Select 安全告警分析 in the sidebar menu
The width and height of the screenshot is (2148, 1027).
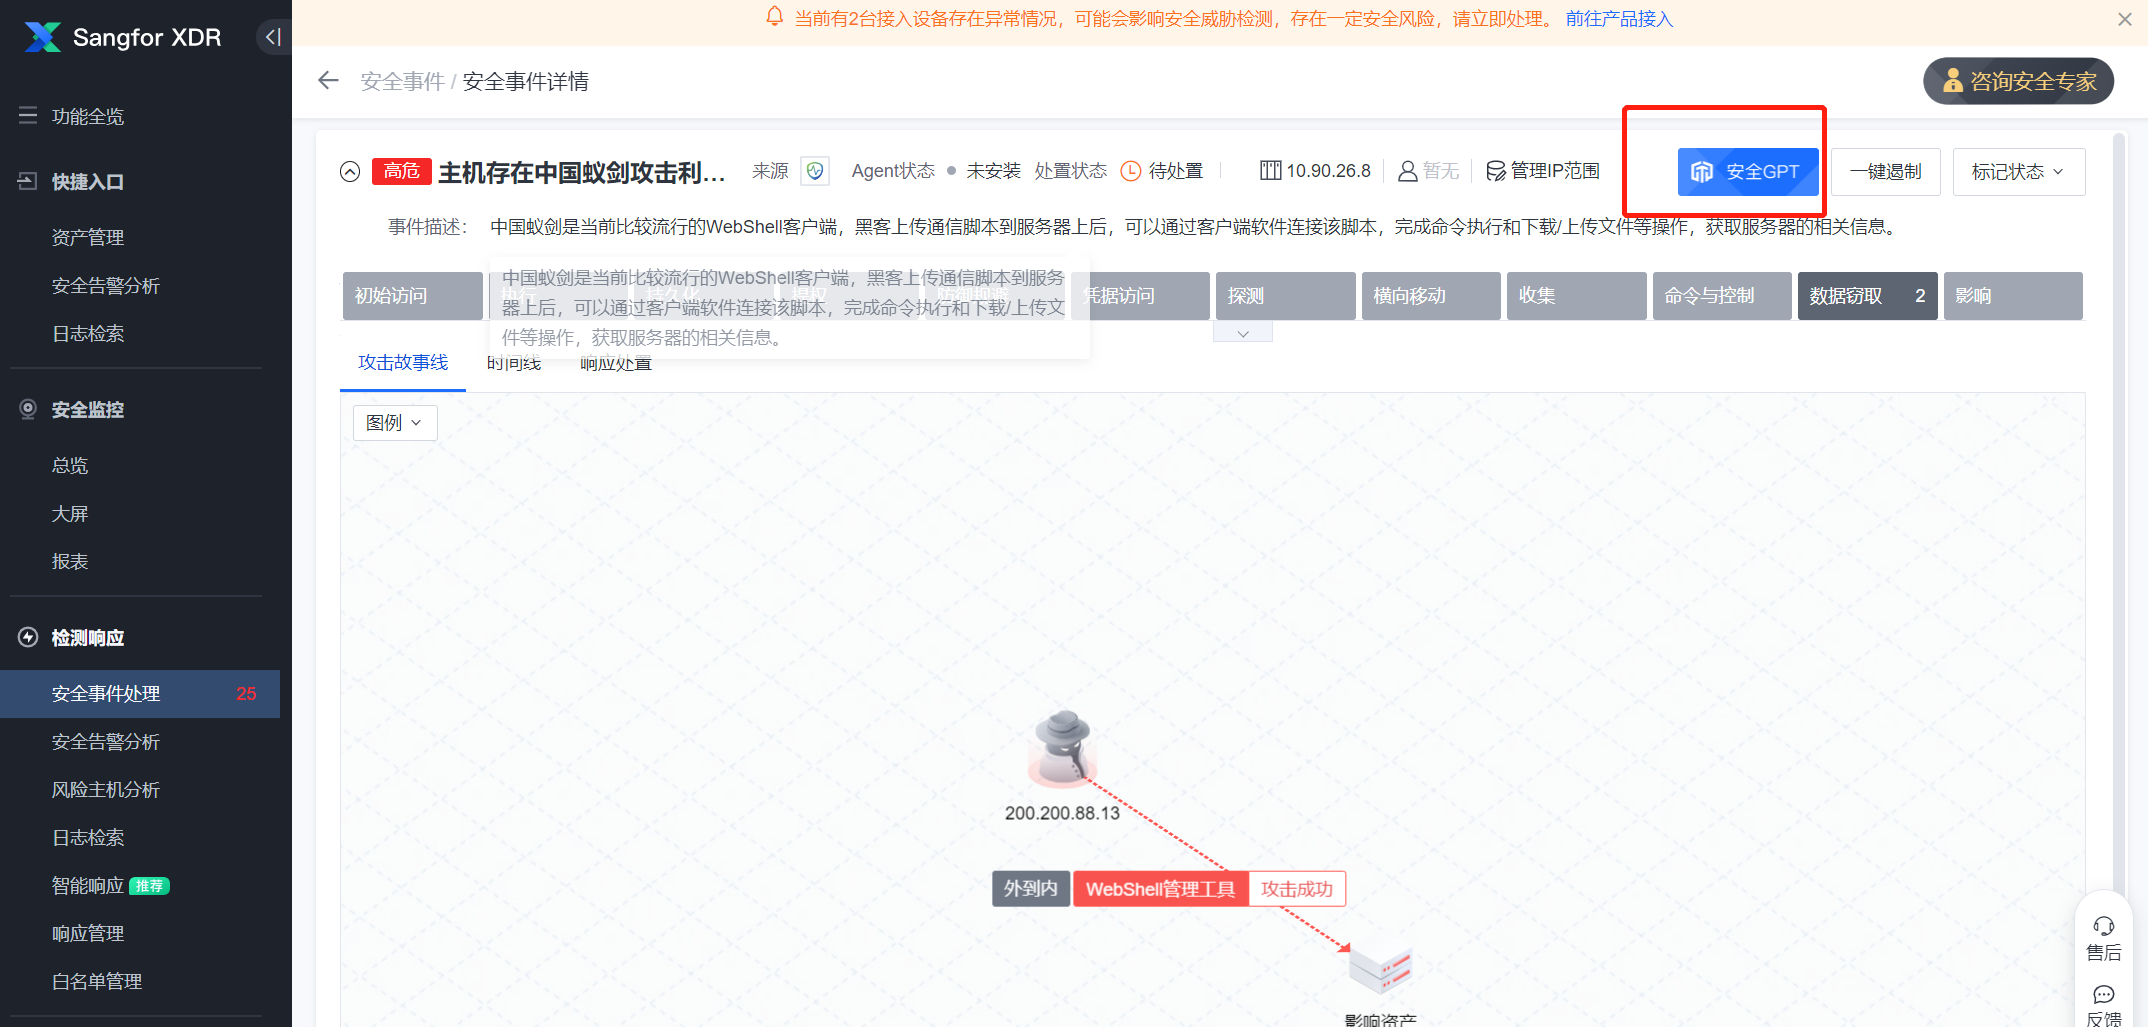click(x=105, y=741)
